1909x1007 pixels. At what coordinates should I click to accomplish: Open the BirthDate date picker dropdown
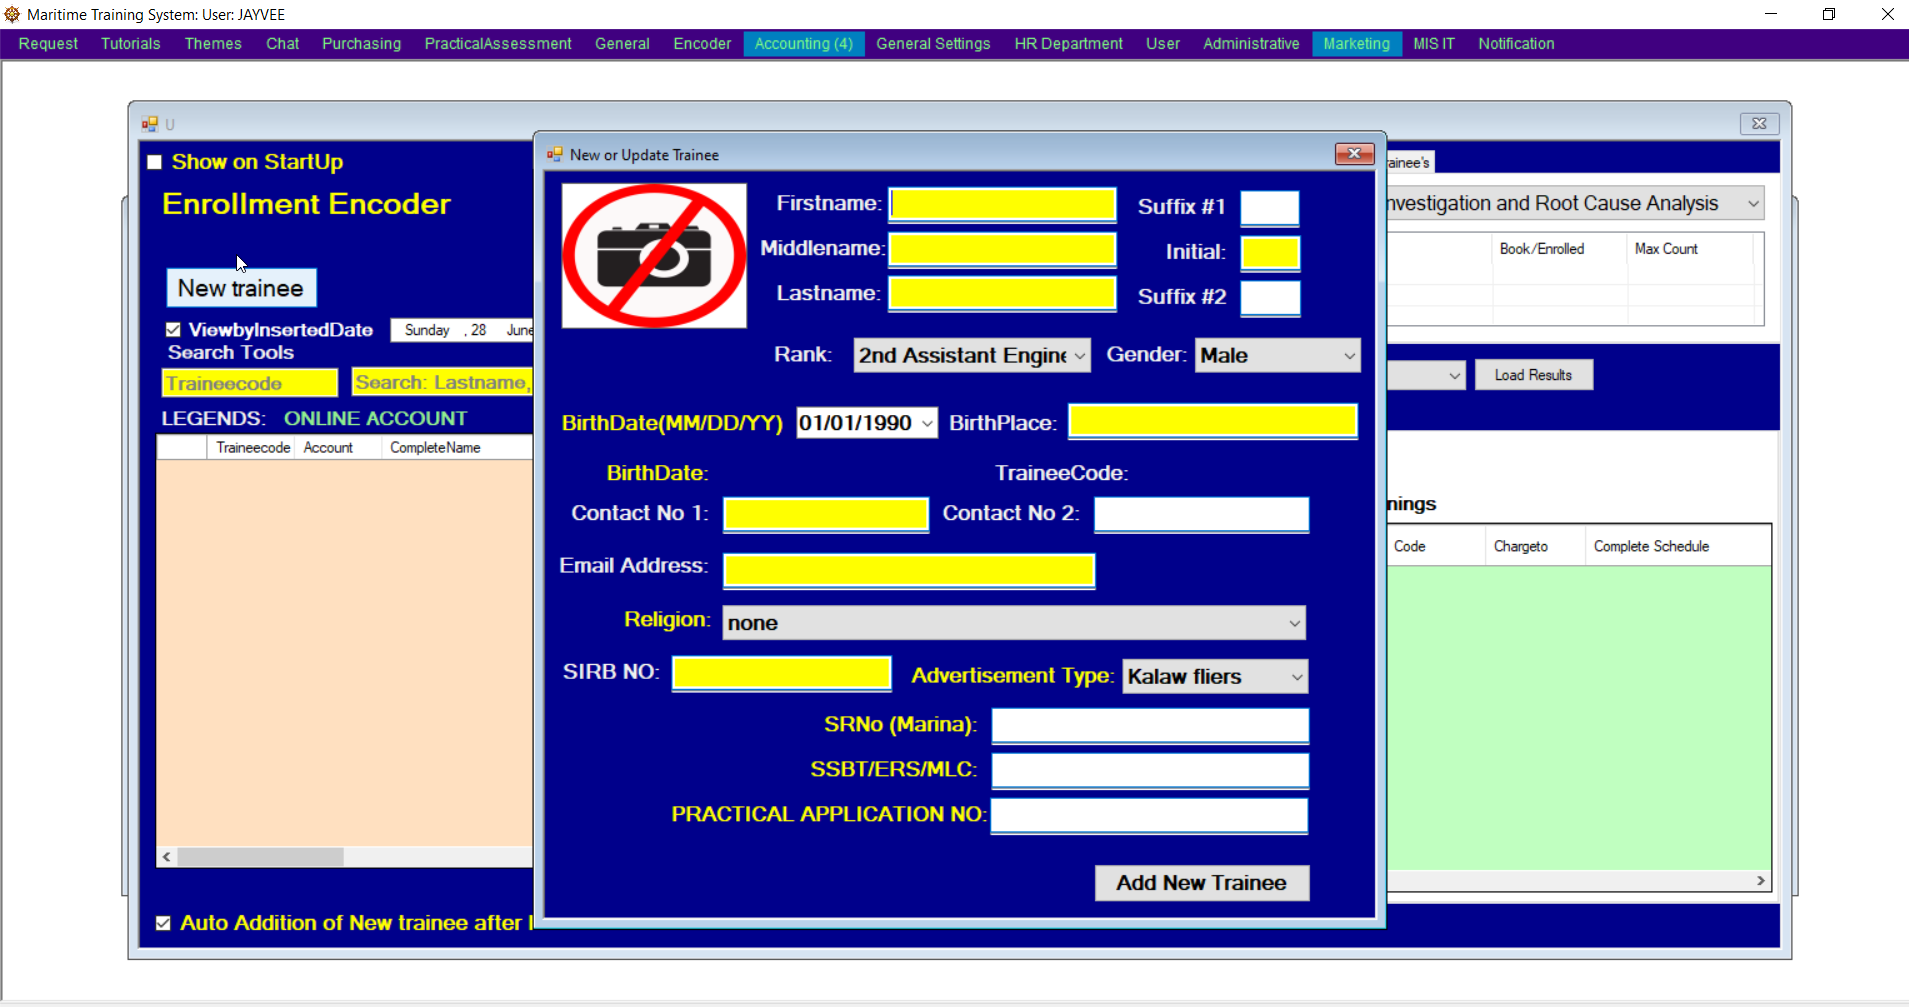pyautogui.click(x=927, y=423)
